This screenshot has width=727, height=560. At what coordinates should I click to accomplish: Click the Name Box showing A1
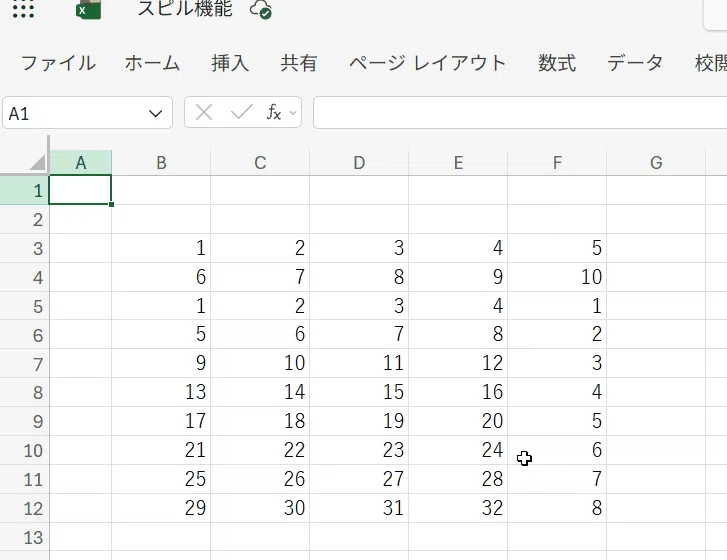[87, 113]
